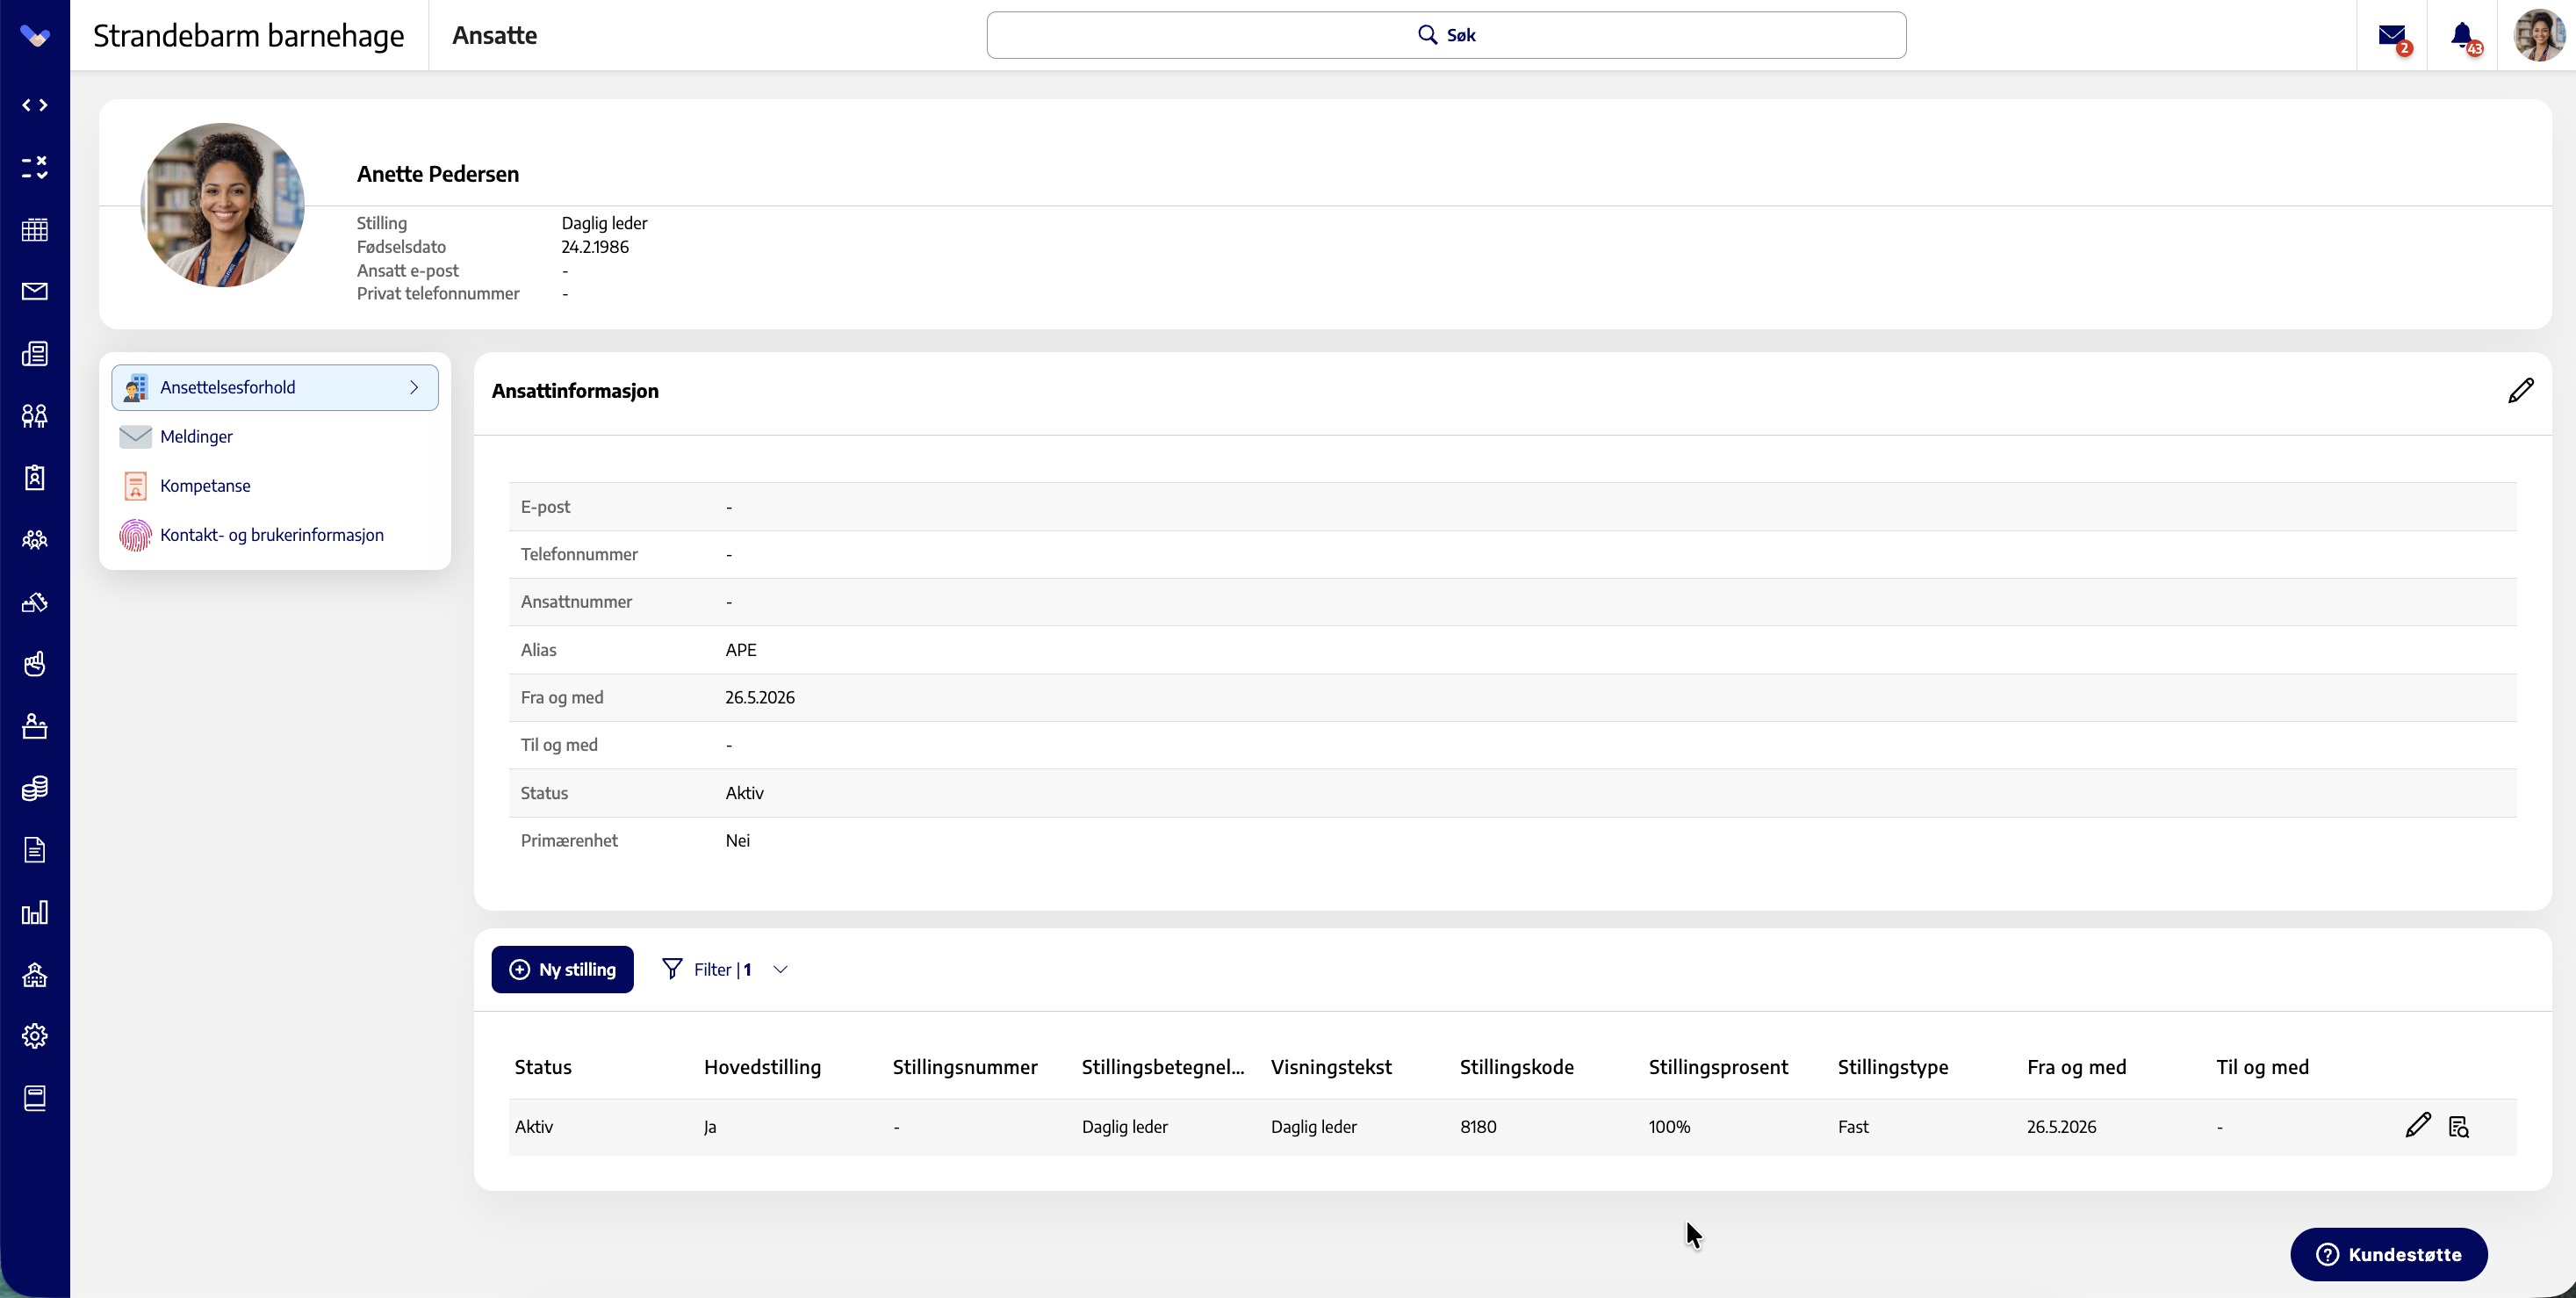Open the mail inbox with 2 unread
Image resolution: width=2576 pixels, height=1298 pixels.
[2393, 36]
